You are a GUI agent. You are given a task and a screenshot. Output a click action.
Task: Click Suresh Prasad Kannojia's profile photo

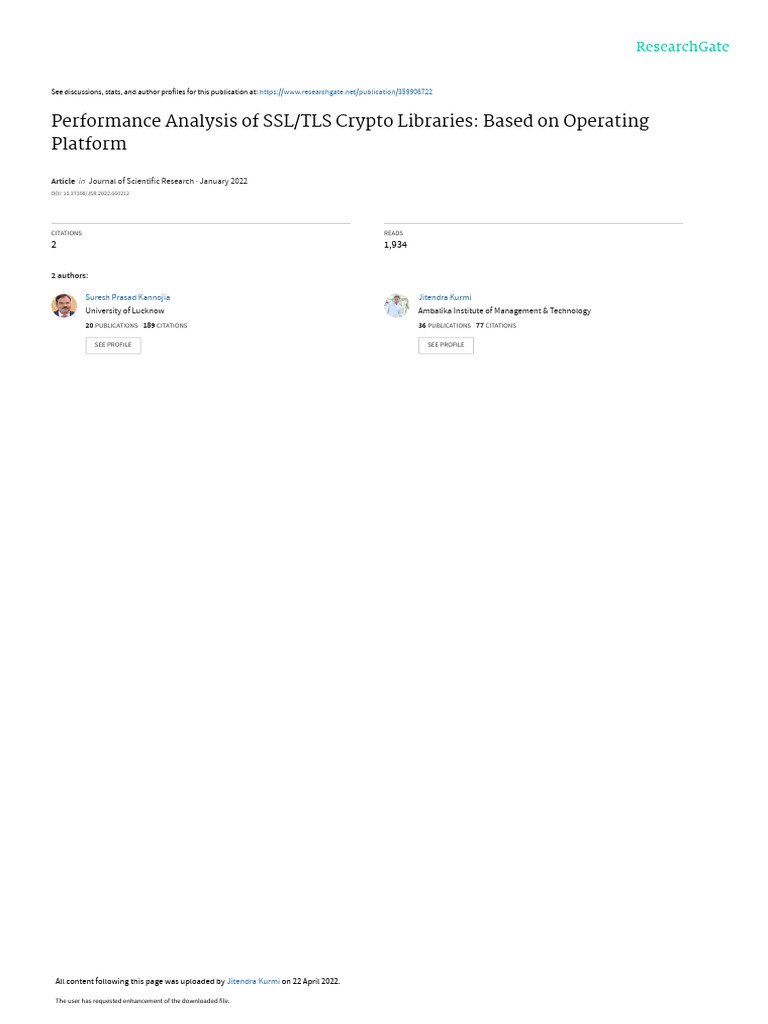(64, 305)
